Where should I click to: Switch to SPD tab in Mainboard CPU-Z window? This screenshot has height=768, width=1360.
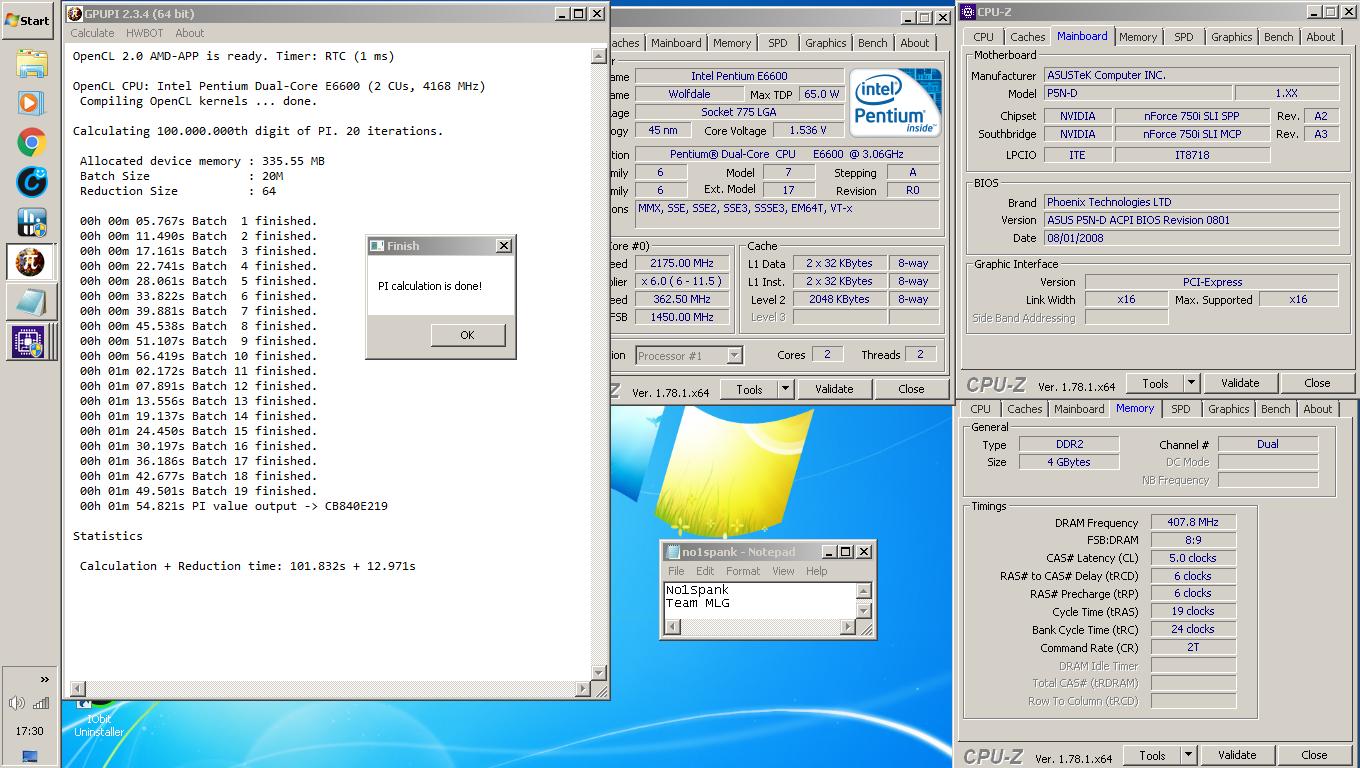click(x=1184, y=37)
